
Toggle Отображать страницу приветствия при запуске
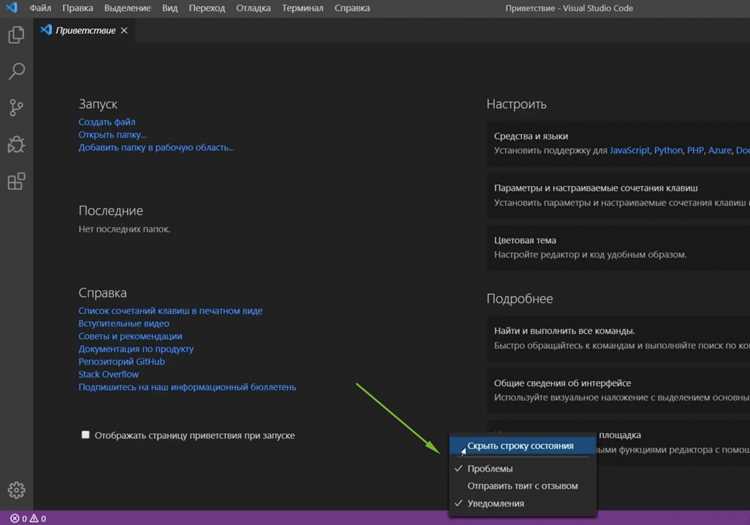pos(85,435)
